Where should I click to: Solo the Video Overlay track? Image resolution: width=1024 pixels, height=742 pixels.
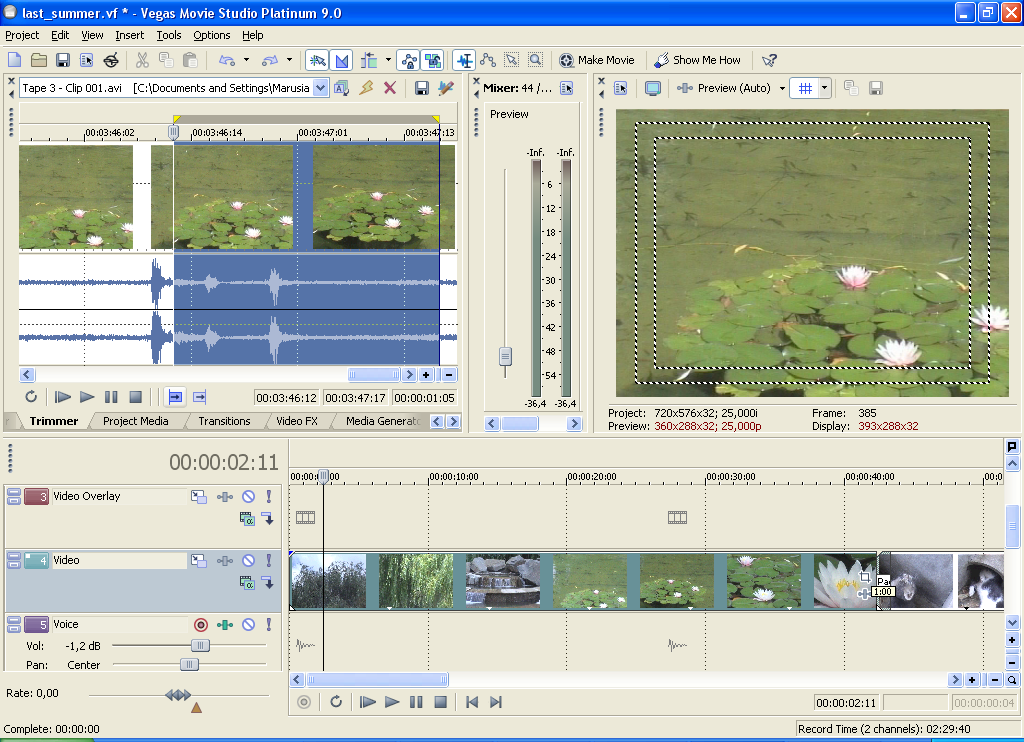(268, 496)
